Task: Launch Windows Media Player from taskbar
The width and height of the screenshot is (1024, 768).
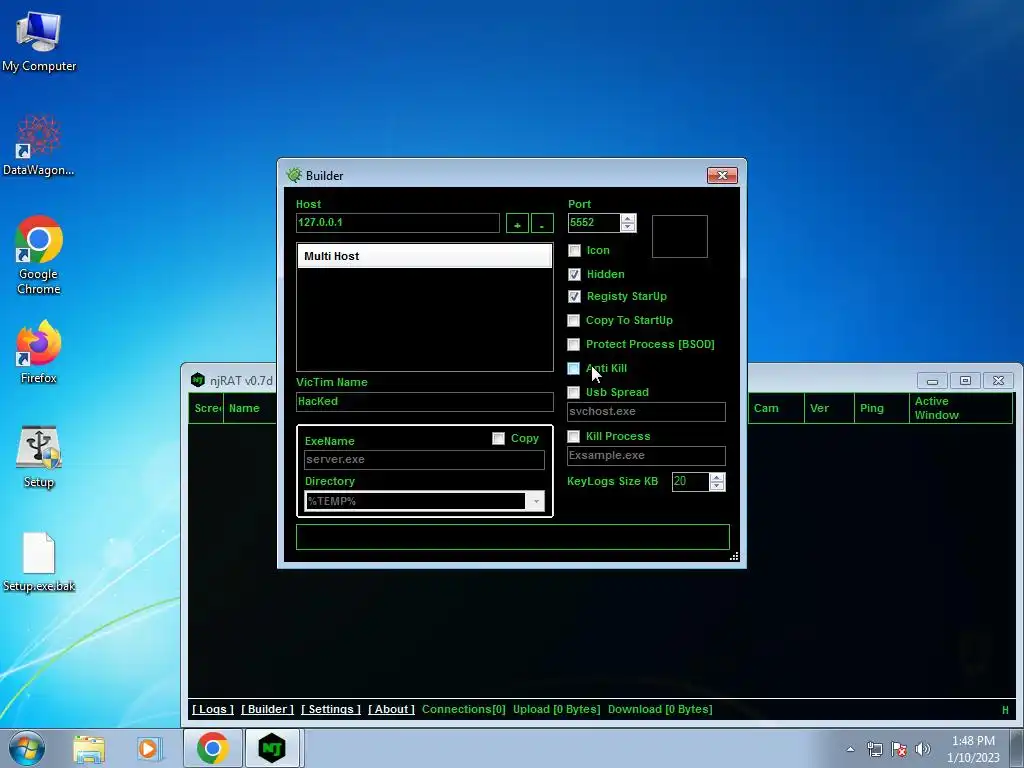Action: click(x=148, y=748)
